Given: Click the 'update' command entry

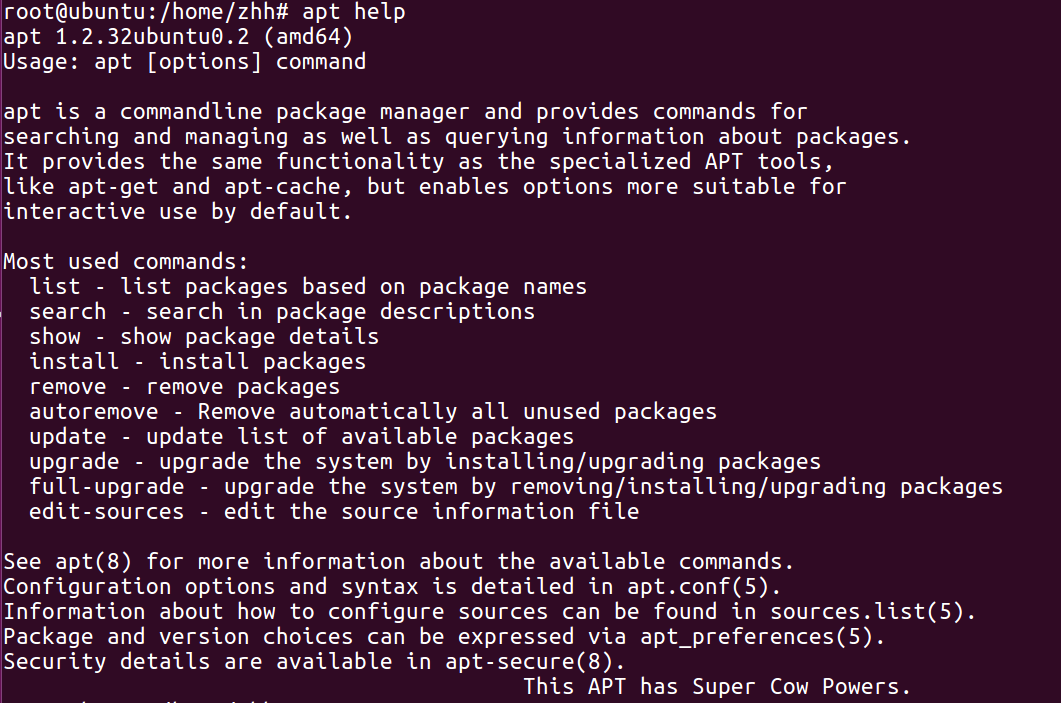Looking at the screenshot, I should tap(67, 437).
